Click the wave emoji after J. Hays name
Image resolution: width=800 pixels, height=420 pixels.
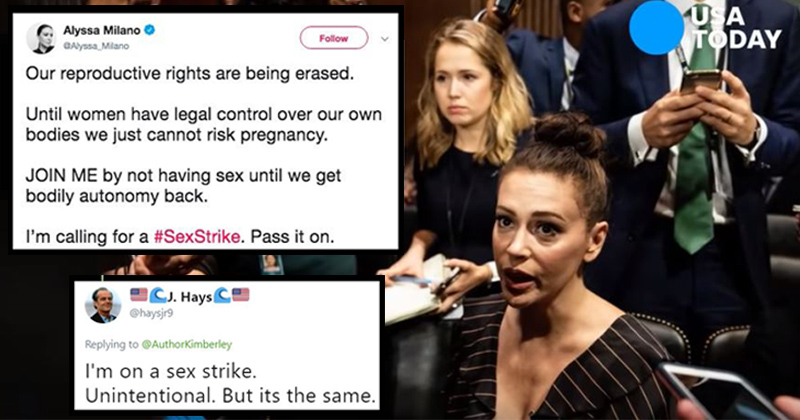(222, 295)
